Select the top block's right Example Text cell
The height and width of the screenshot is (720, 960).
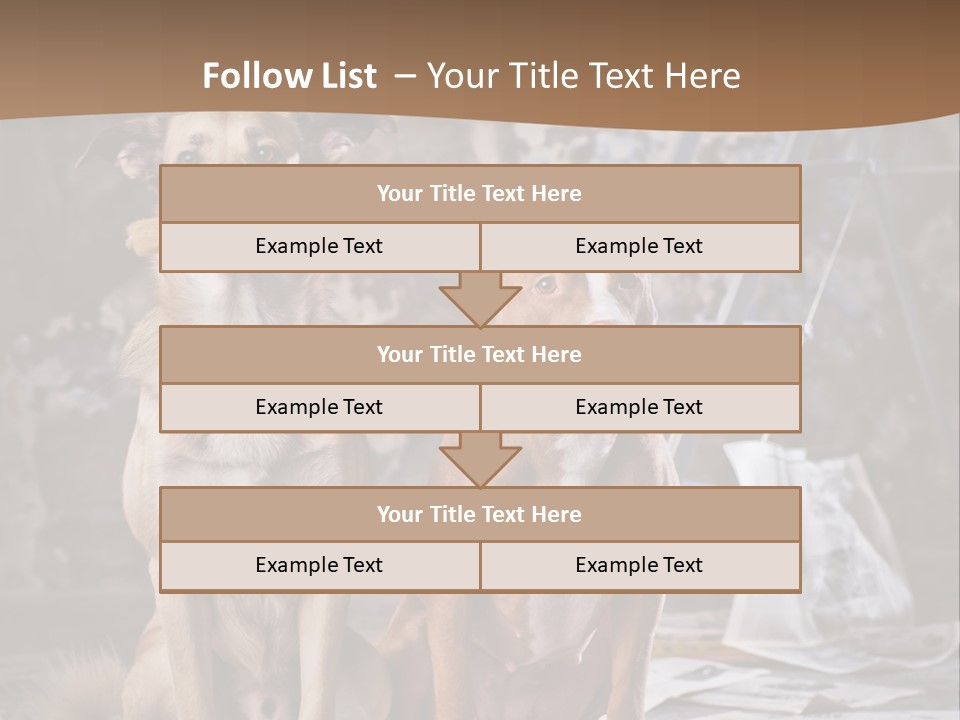[x=640, y=247]
